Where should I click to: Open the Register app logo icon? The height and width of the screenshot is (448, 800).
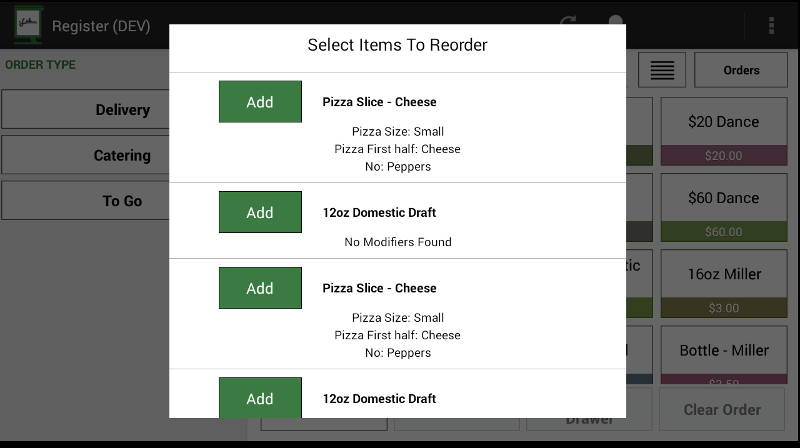[28, 25]
